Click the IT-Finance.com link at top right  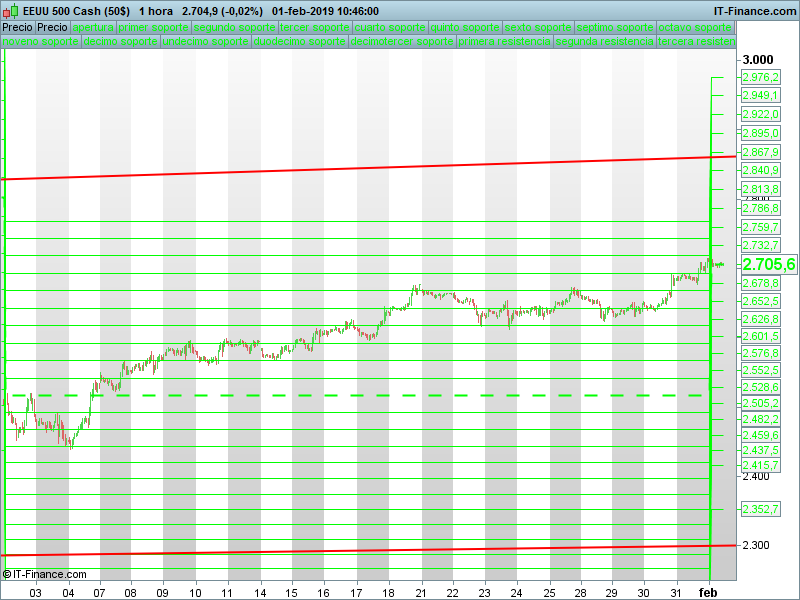click(x=754, y=10)
